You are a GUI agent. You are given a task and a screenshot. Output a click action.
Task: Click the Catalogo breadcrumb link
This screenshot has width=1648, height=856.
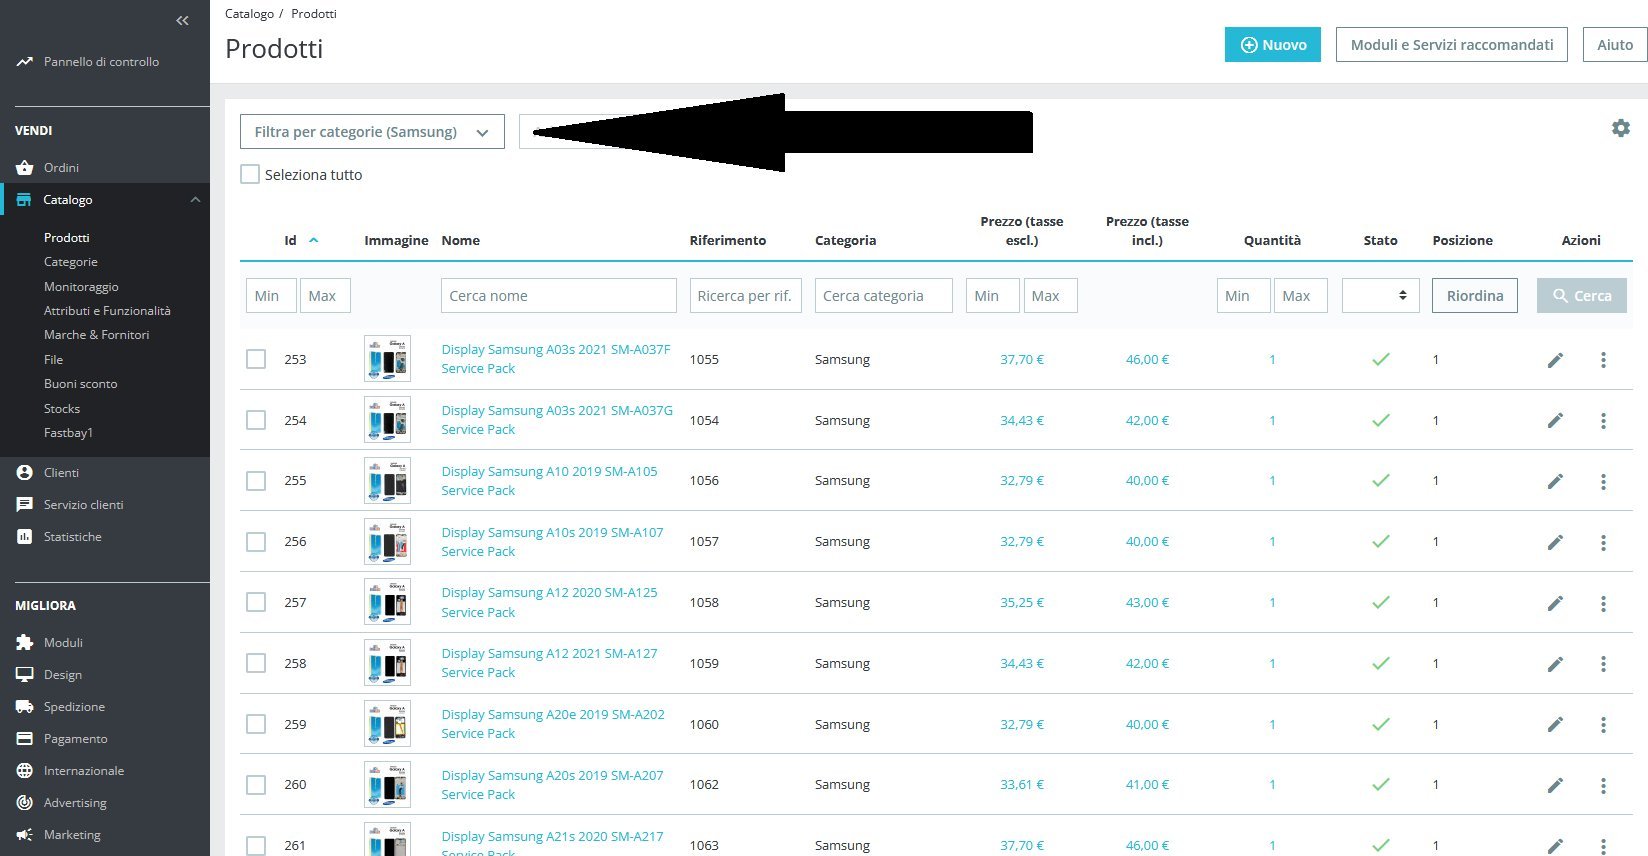click(x=249, y=14)
